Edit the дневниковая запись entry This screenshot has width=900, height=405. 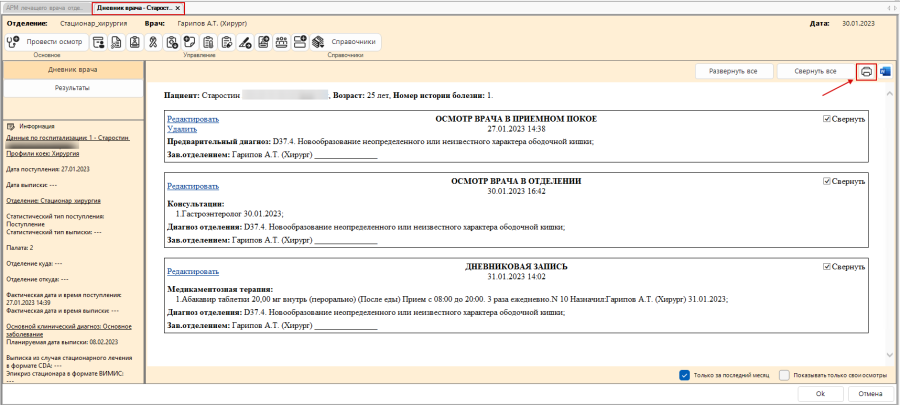tap(193, 272)
